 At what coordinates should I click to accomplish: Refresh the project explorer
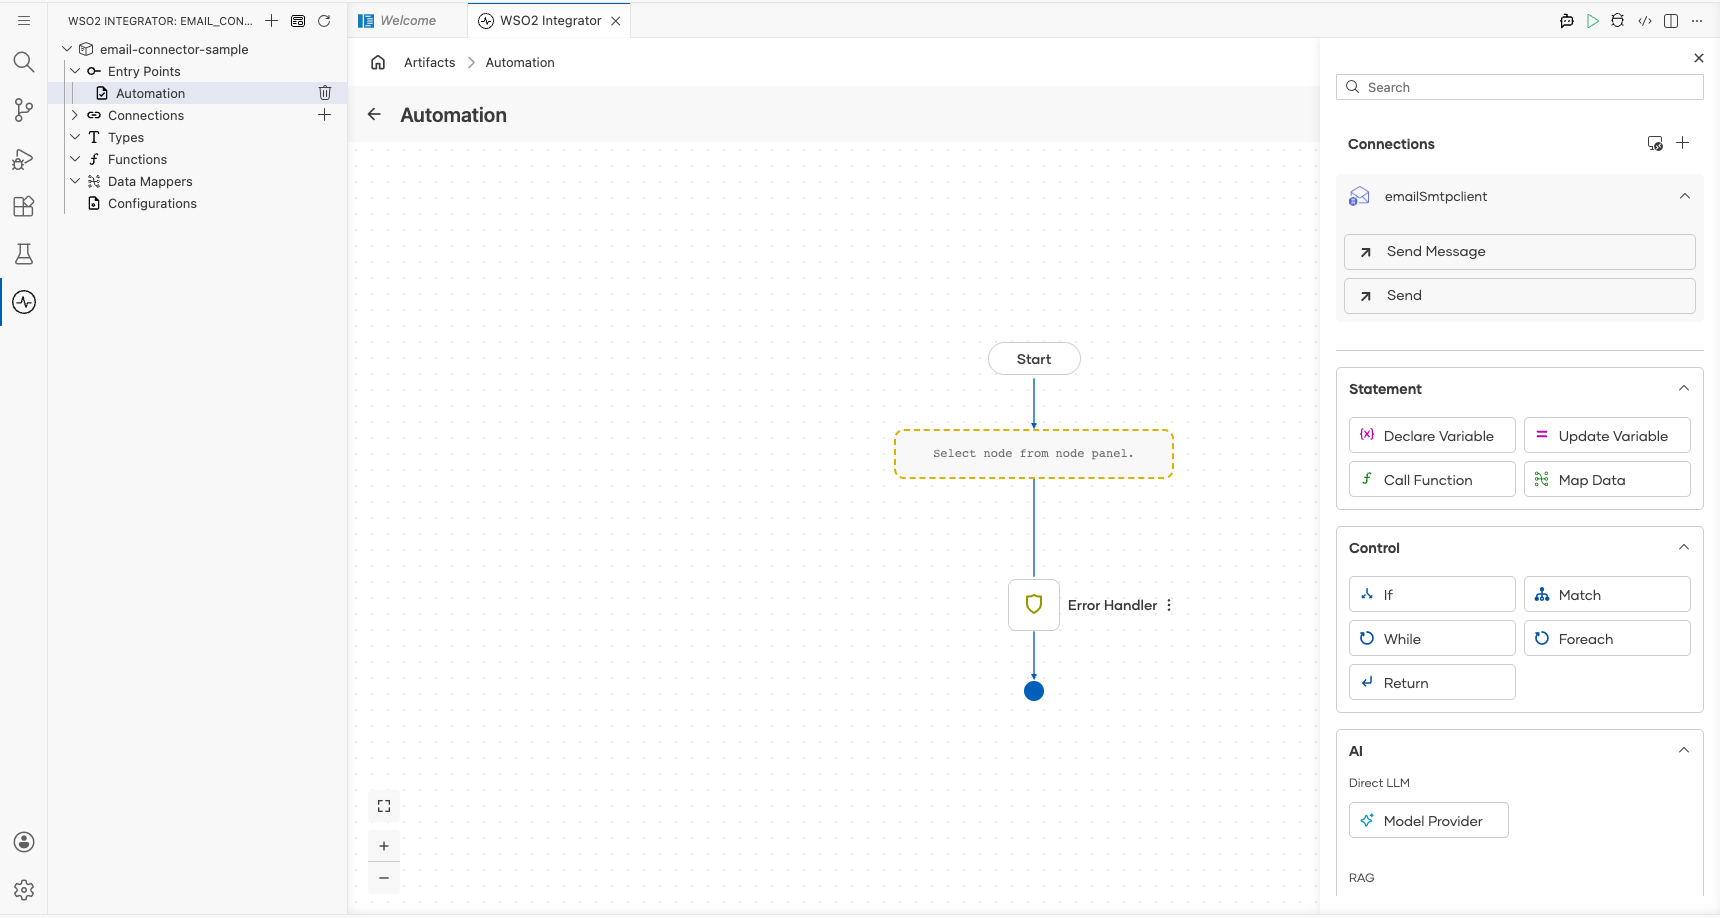click(x=324, y=20)
